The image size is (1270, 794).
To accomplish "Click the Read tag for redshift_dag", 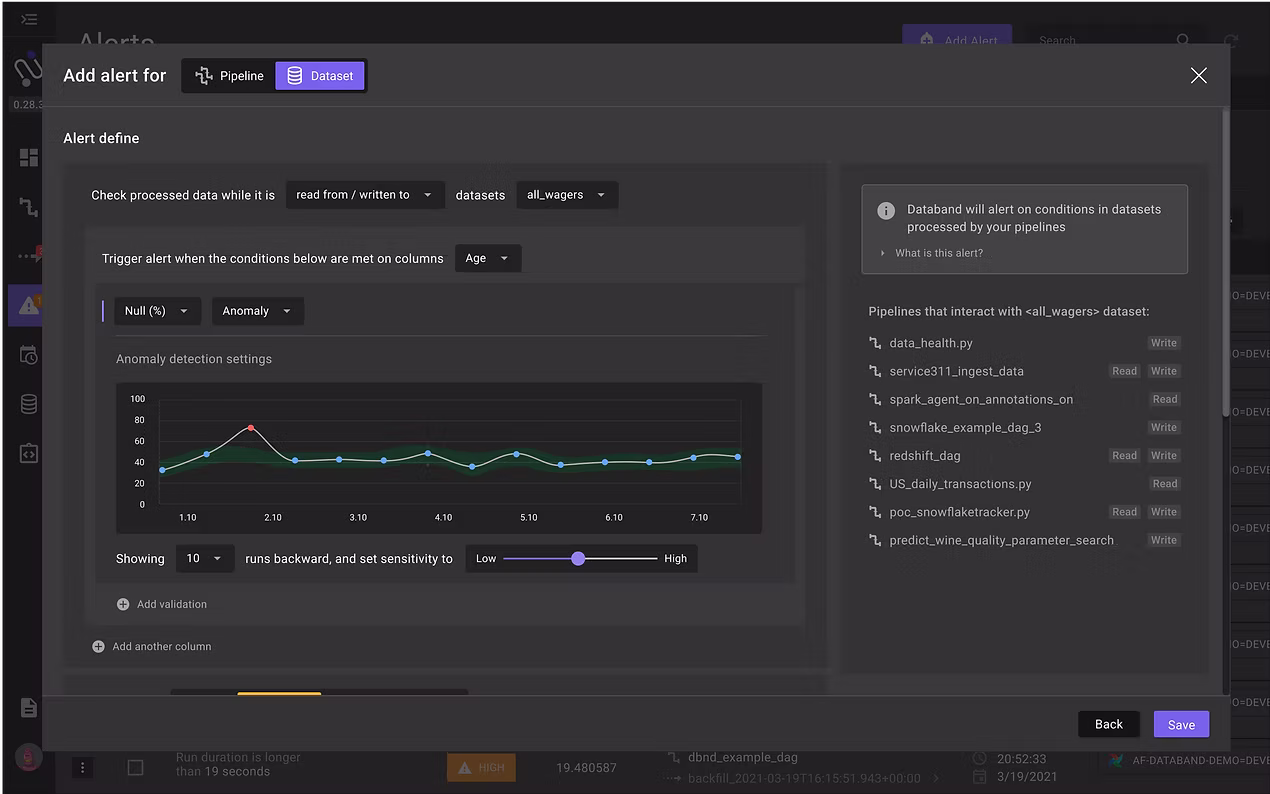I will (x=1125, y=455).
